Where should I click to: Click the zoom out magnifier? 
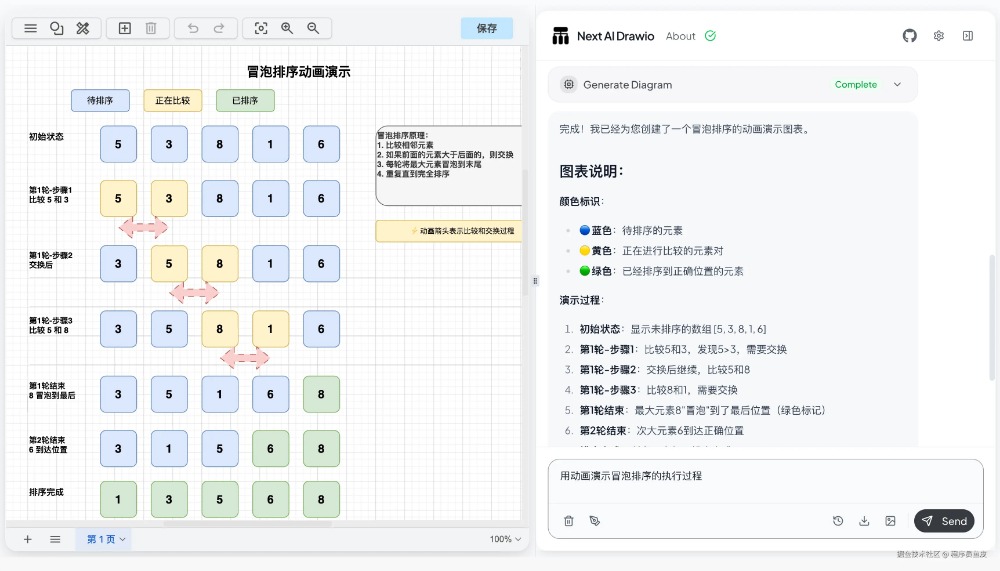pyautogui.click(x=313, y=28)
